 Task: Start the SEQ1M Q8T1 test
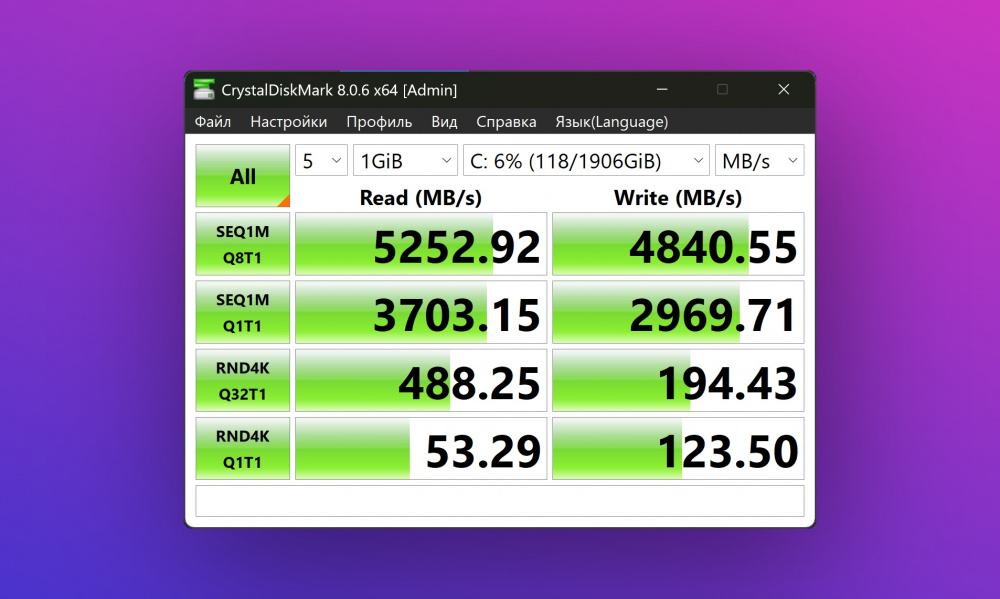tap(242, 244)
